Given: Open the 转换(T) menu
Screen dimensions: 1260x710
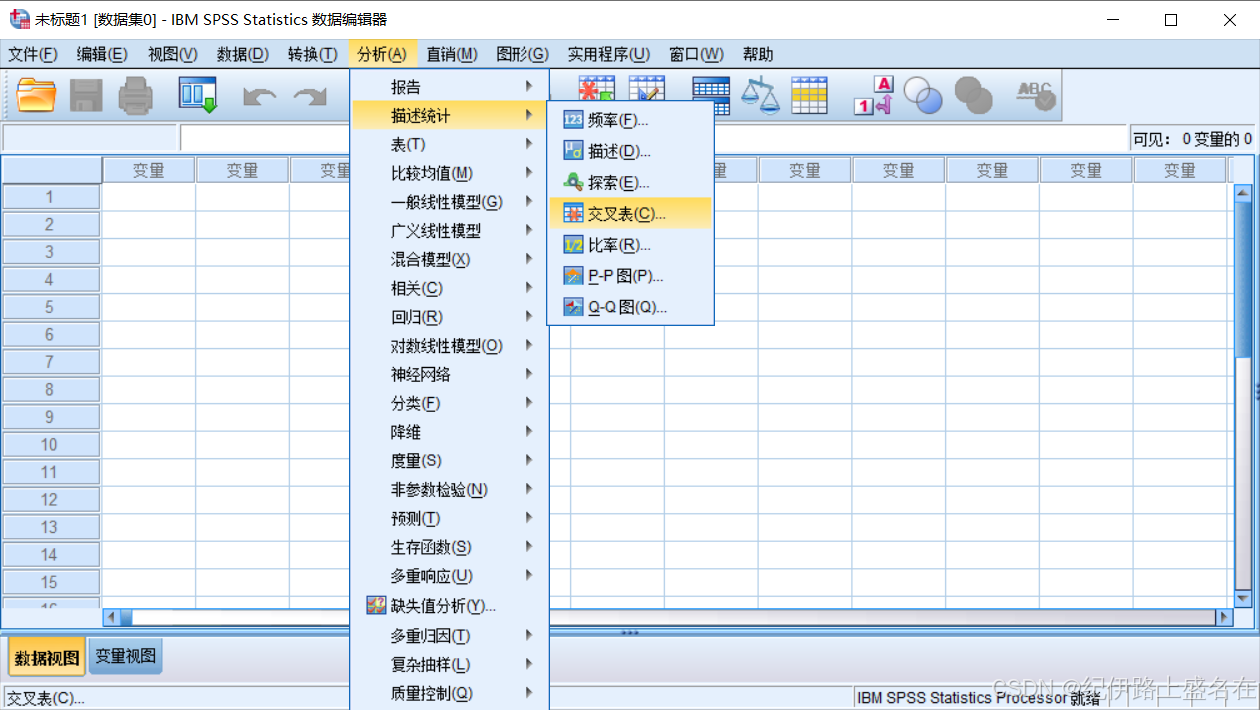Looking at the screenshot, I should tap(313, 54).
